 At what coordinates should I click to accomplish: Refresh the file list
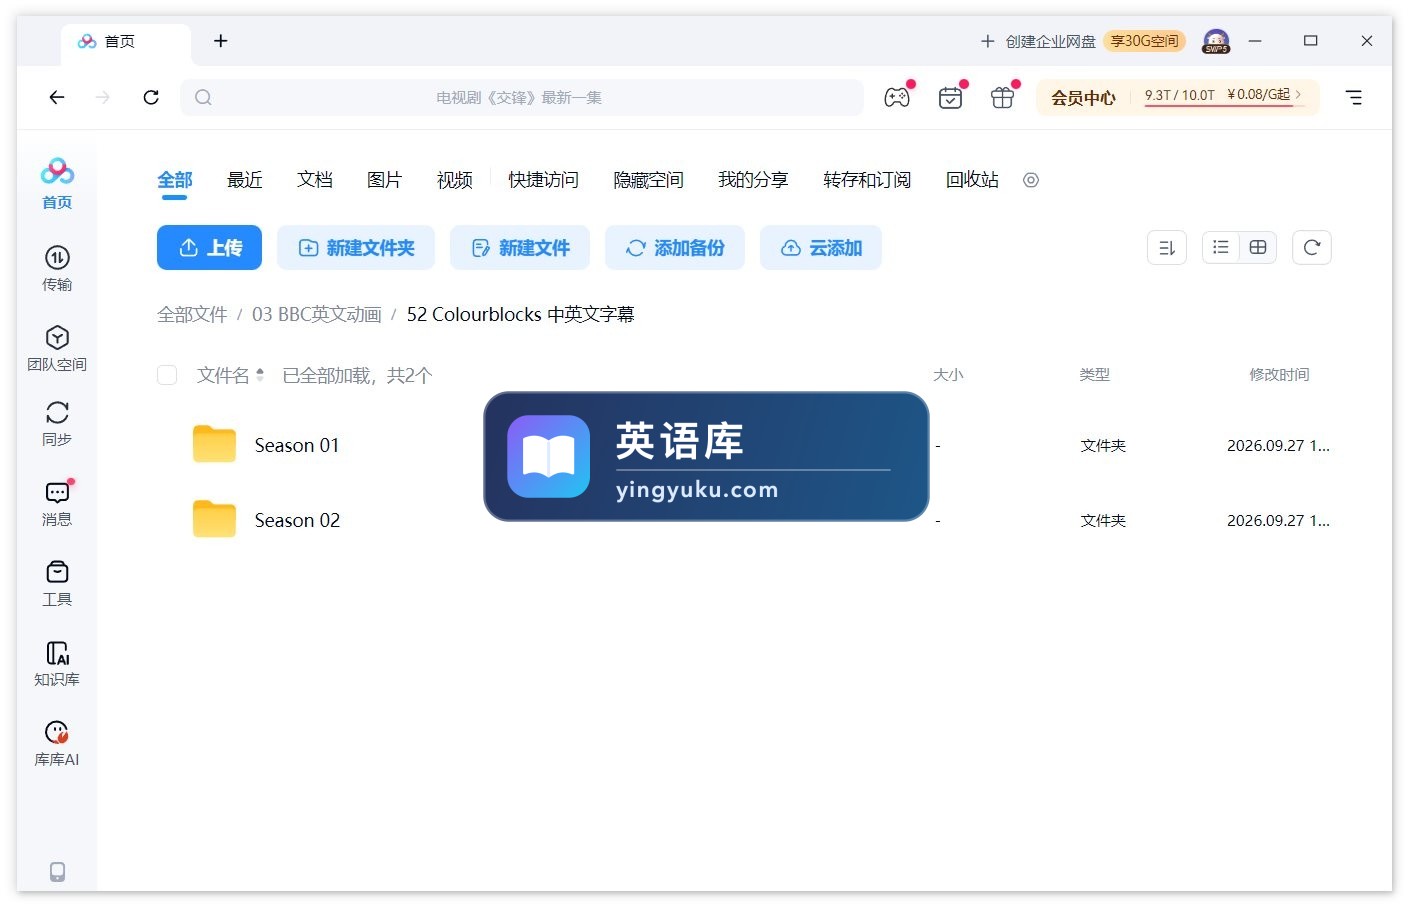coord(1312,248)
